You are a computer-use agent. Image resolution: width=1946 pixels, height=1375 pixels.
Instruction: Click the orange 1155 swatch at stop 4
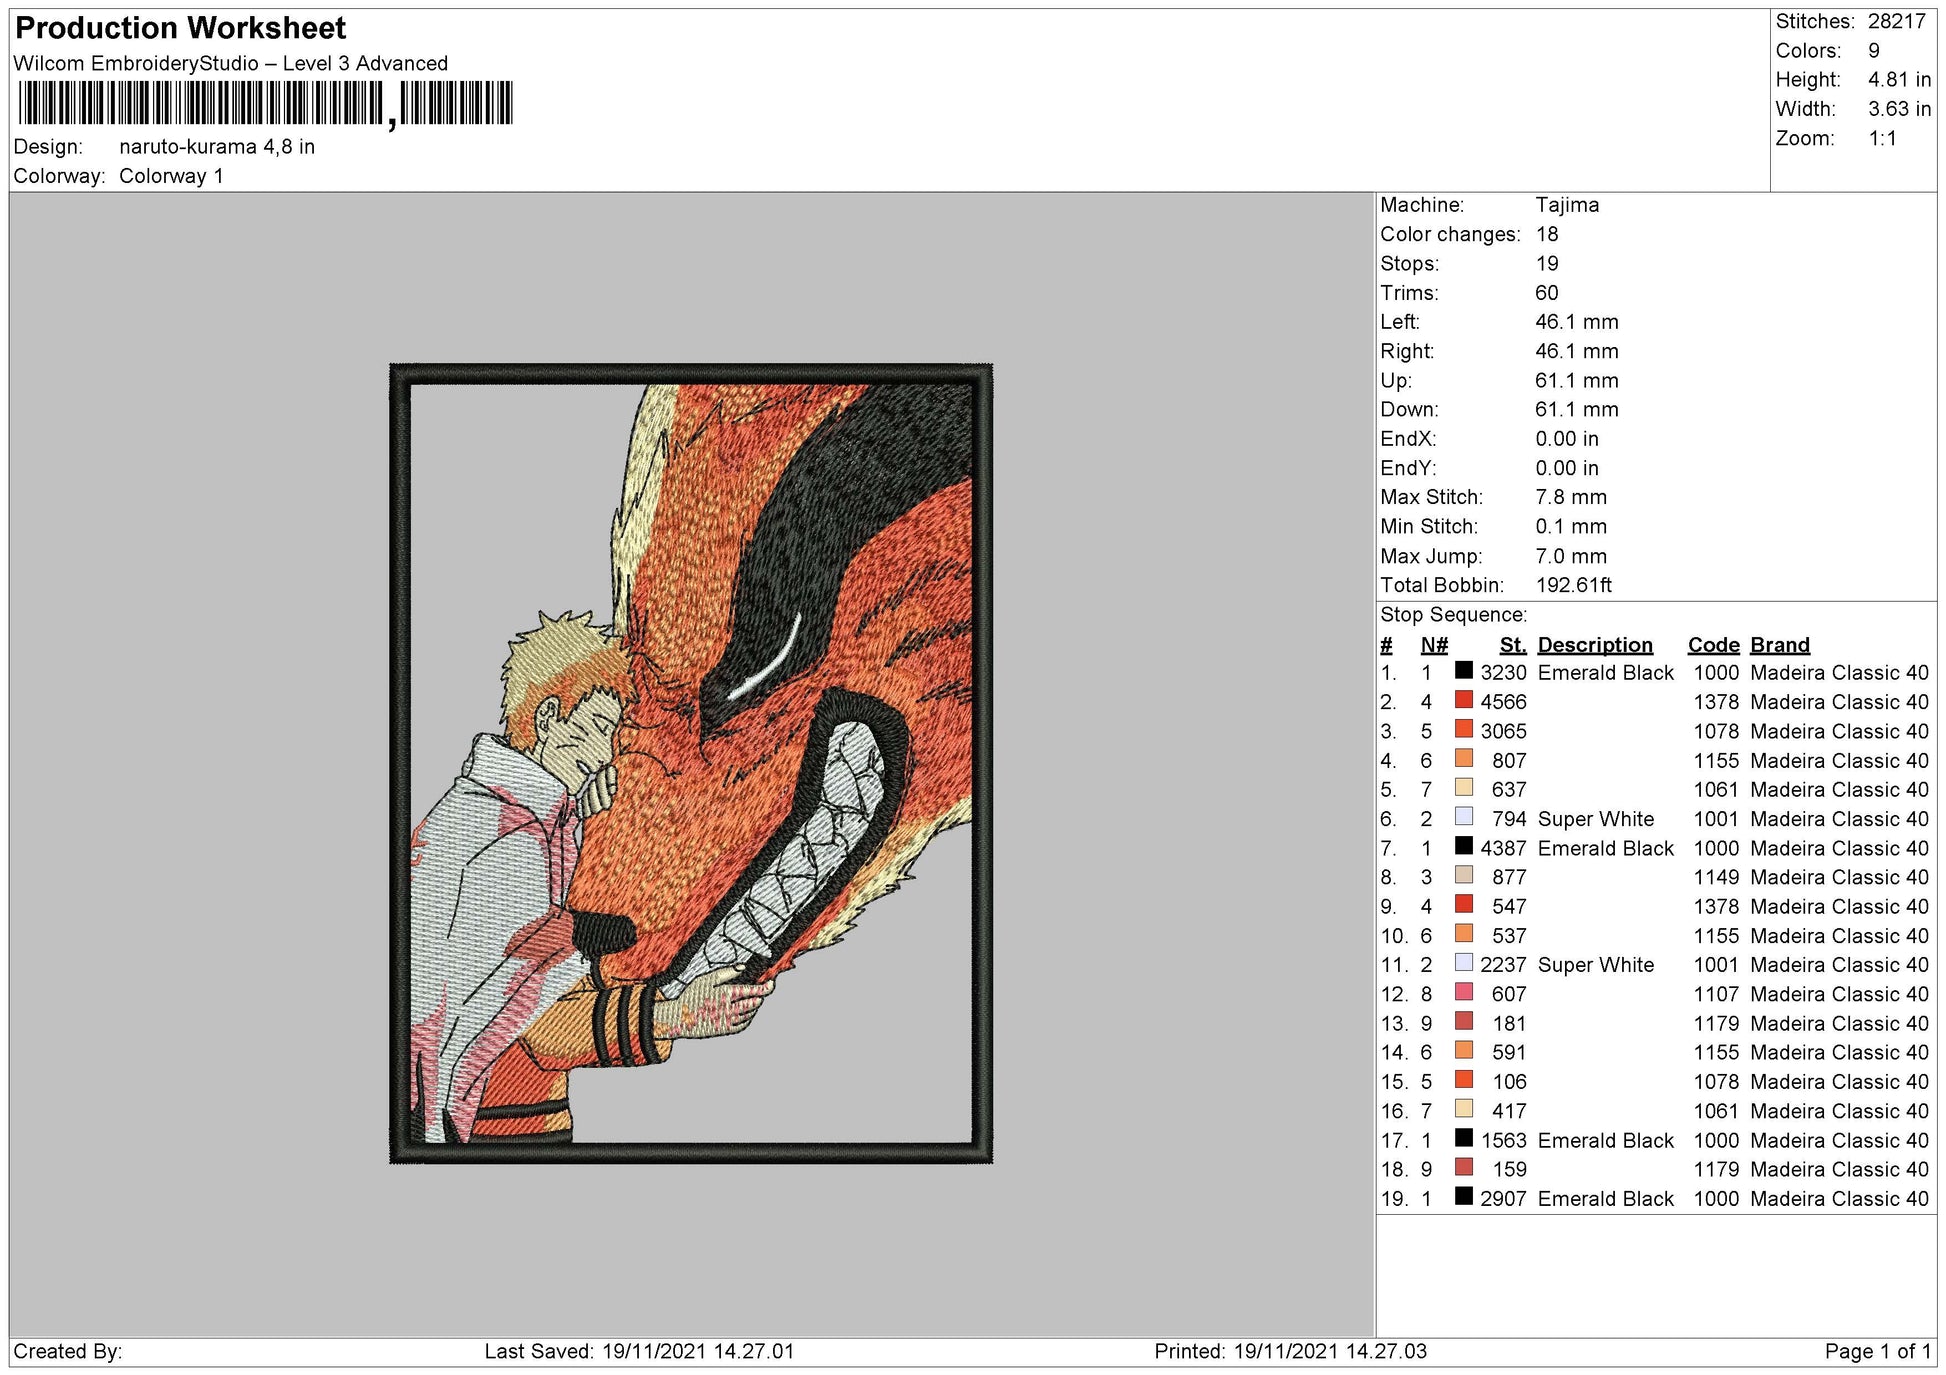pos(1463,760)
